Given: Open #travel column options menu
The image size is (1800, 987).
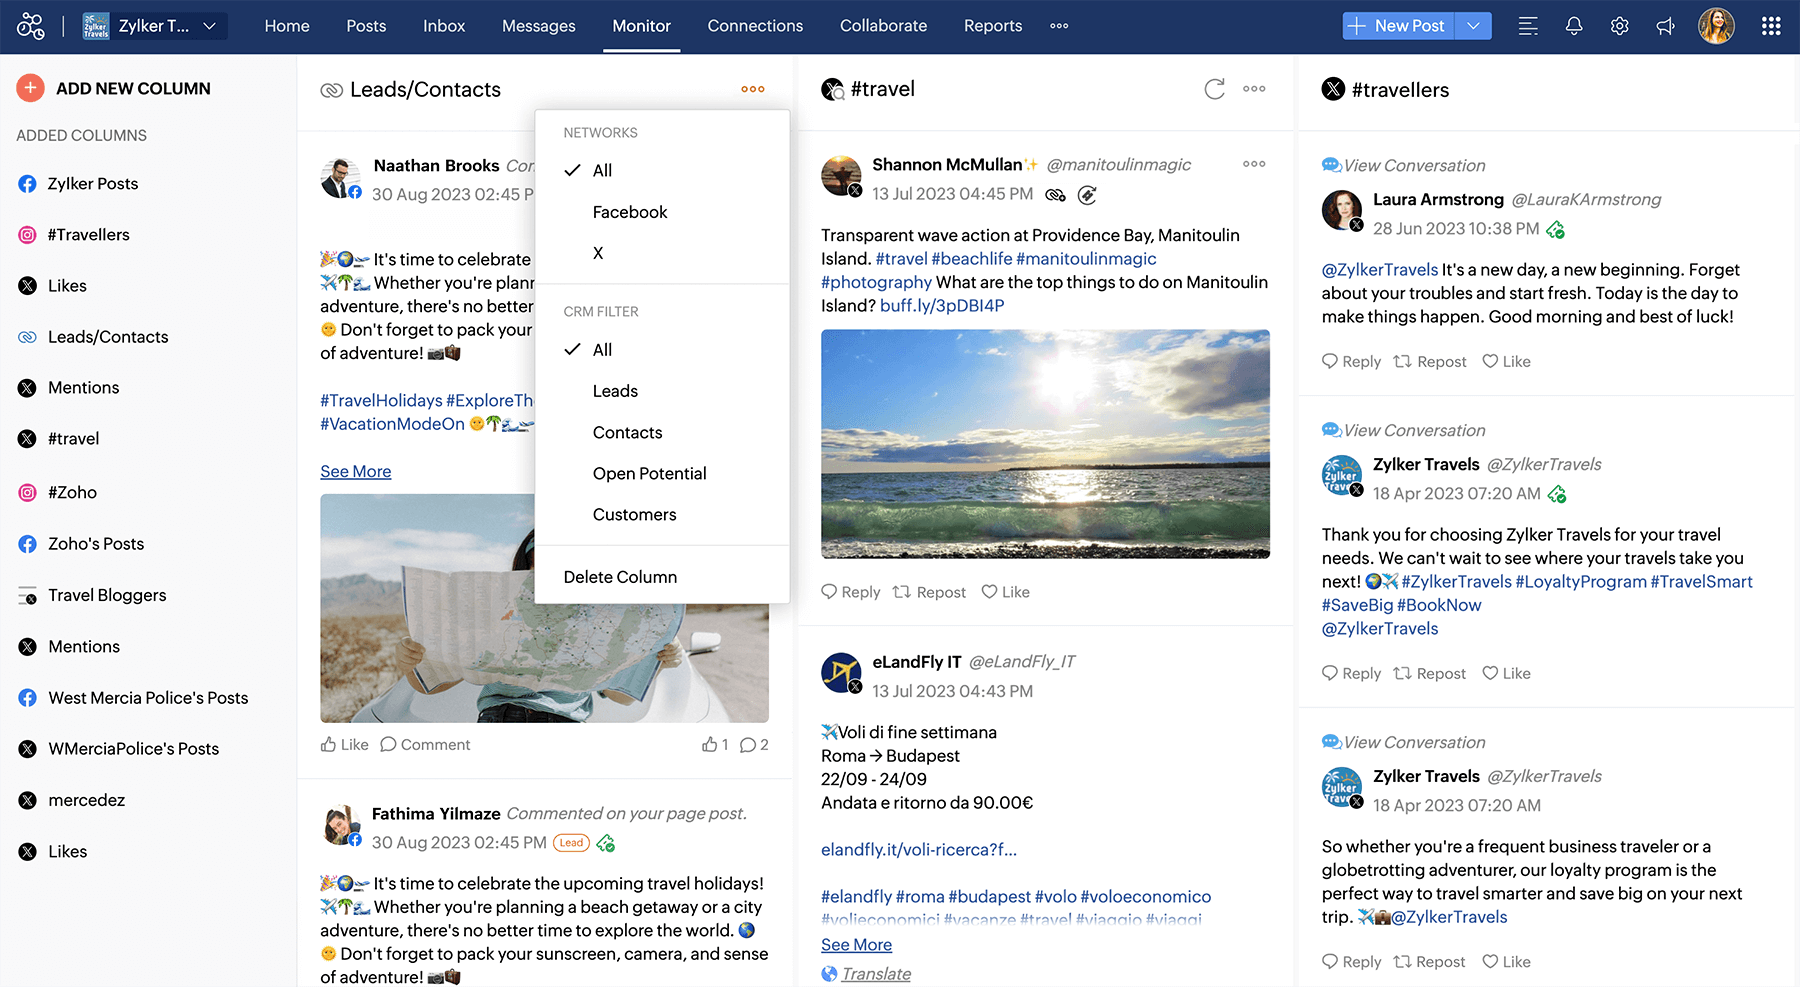Looking at the screenshot, I should [x=1254, y=89].
